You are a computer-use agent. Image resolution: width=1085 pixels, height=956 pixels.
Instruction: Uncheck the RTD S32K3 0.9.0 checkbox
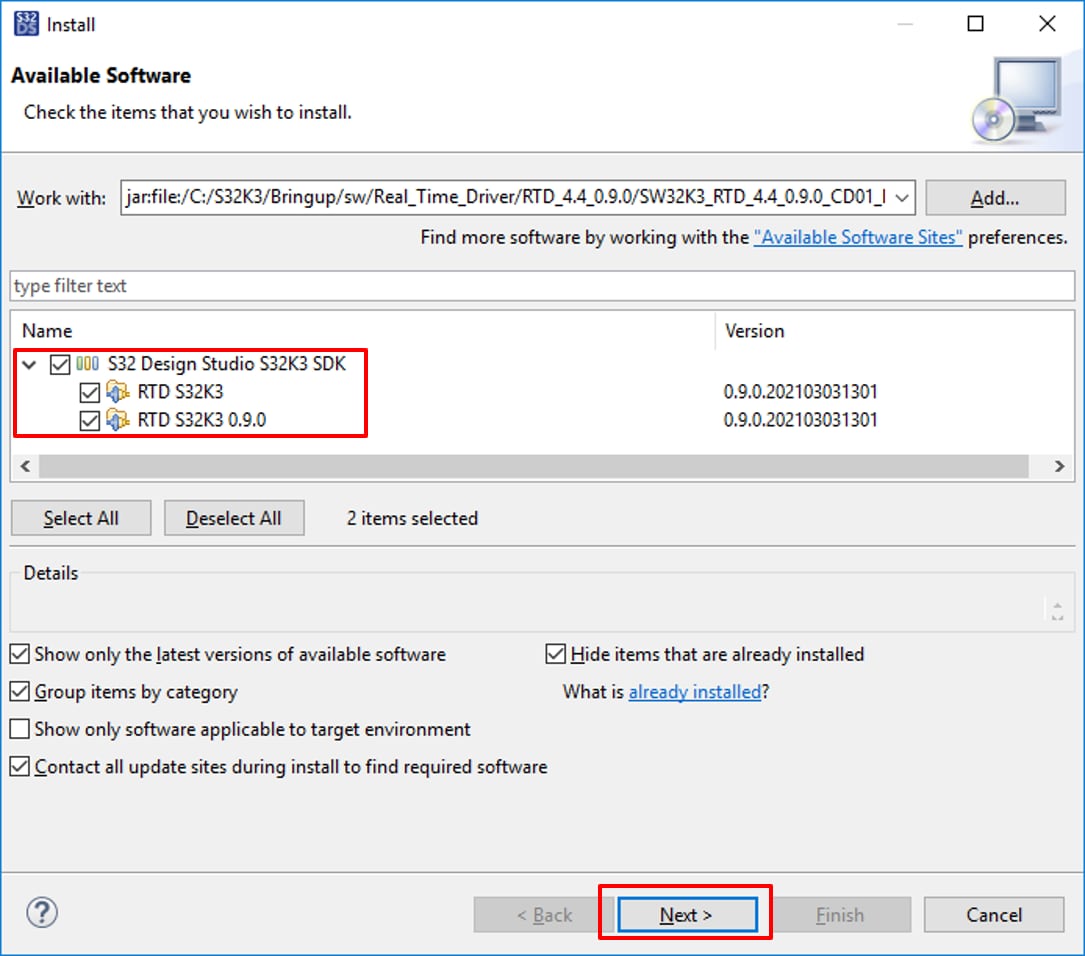click(90, 420)
